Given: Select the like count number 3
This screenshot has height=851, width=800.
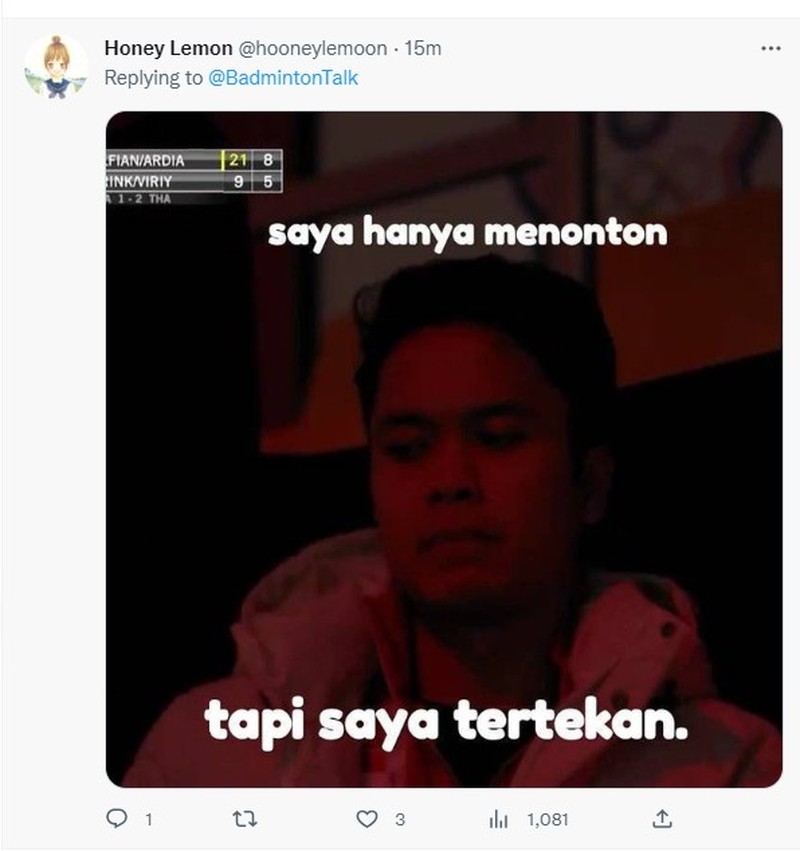Looking at the screenshot, I should pyautogui.click(x=400, y=820).
